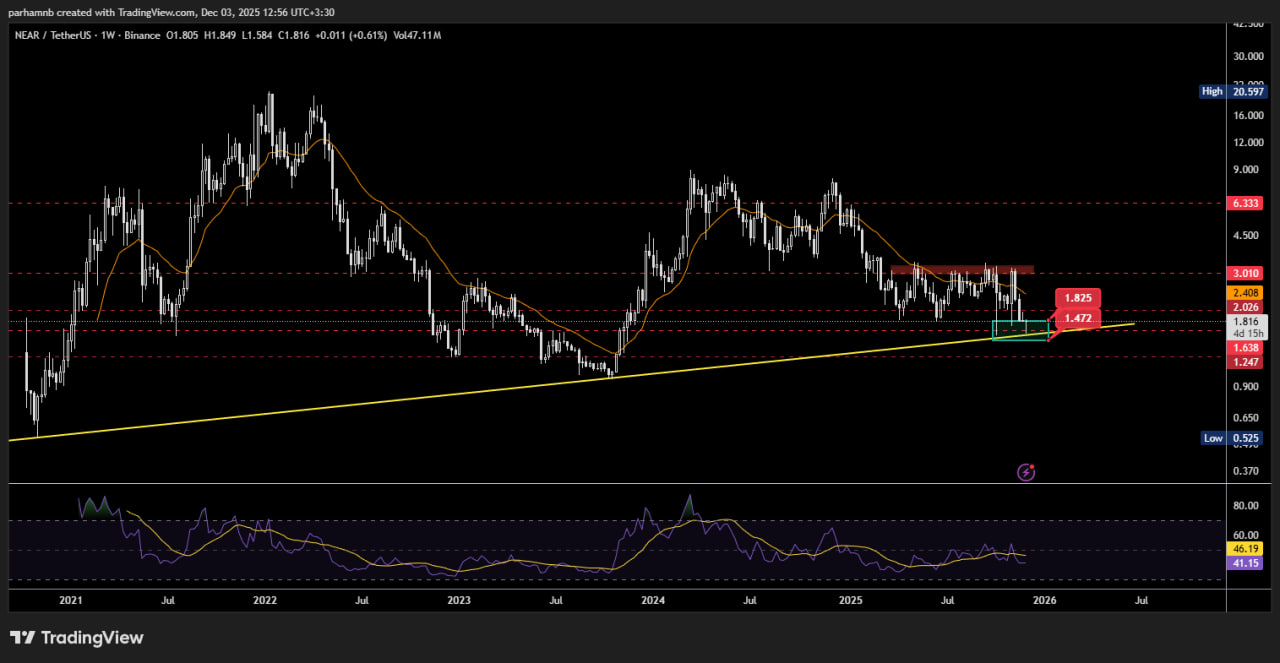The image size is (1280, 663).
Task: Click the TradingView logo in the bottom corner
Action: tap(77, 638)
